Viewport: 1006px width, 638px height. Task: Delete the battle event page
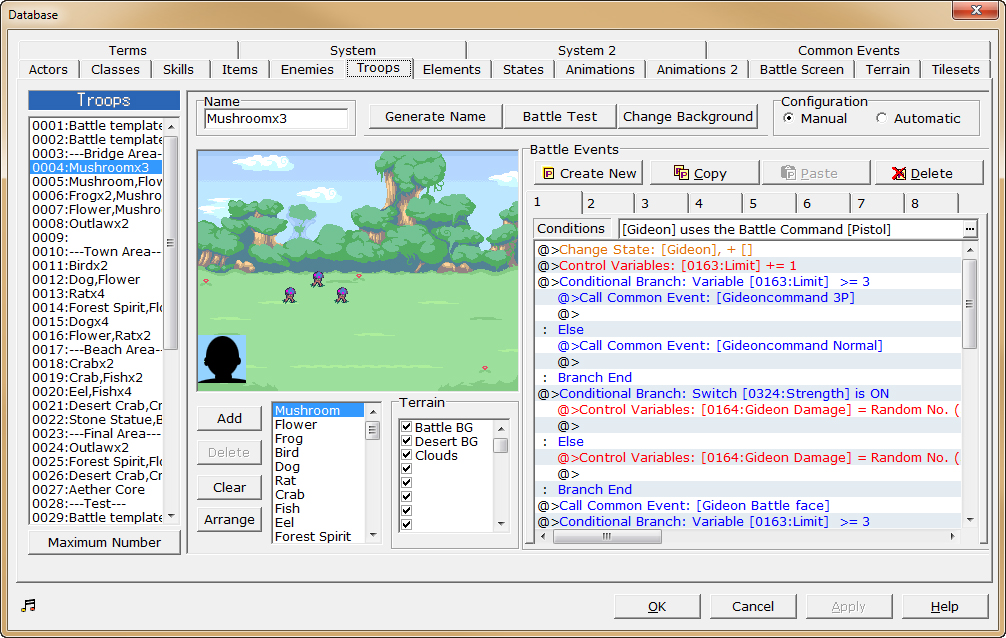(x=928, y=172)
